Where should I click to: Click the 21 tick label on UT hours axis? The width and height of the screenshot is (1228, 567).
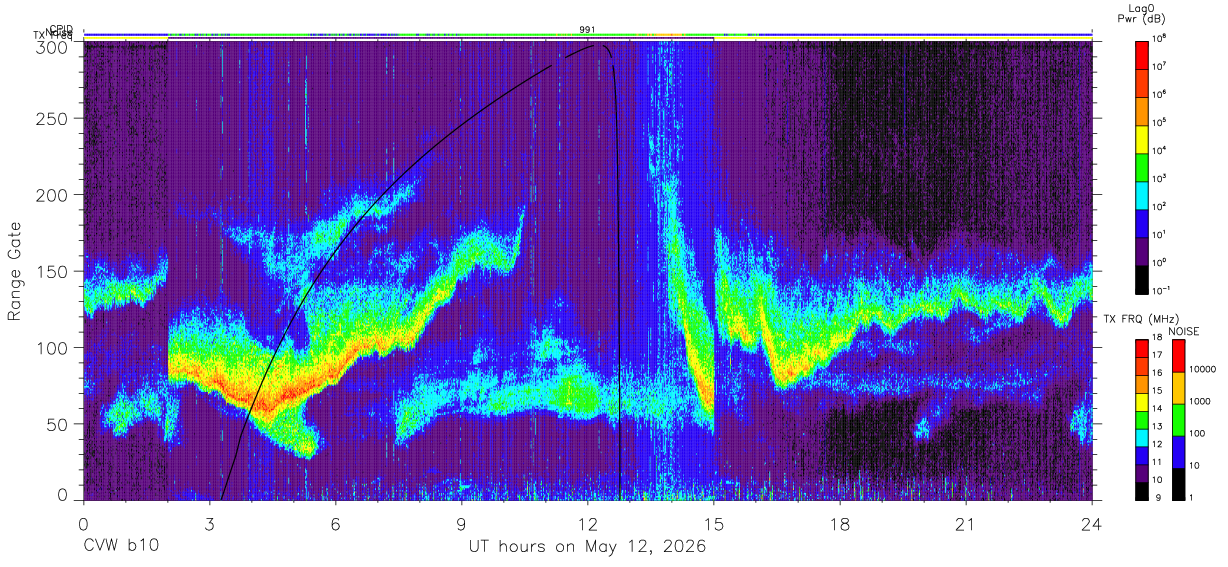(966, 524)
